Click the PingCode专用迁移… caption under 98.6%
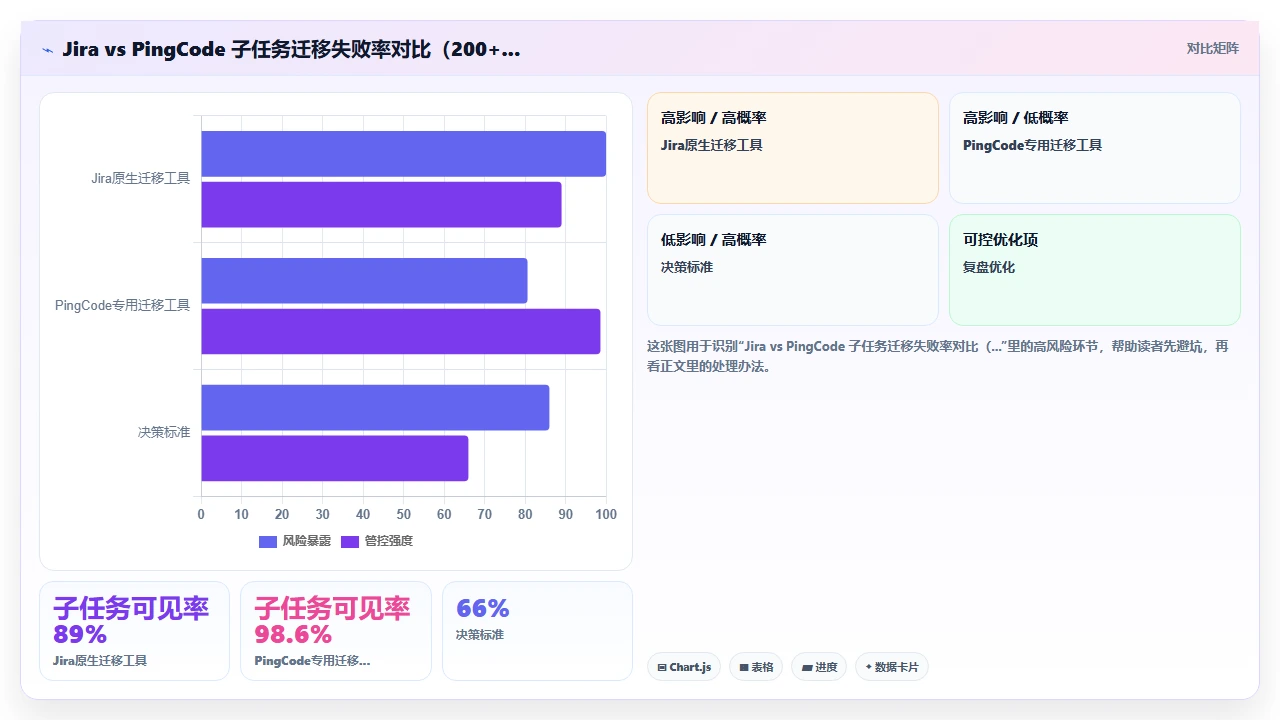The image size is (1280, 720). (x=313, y=661)
